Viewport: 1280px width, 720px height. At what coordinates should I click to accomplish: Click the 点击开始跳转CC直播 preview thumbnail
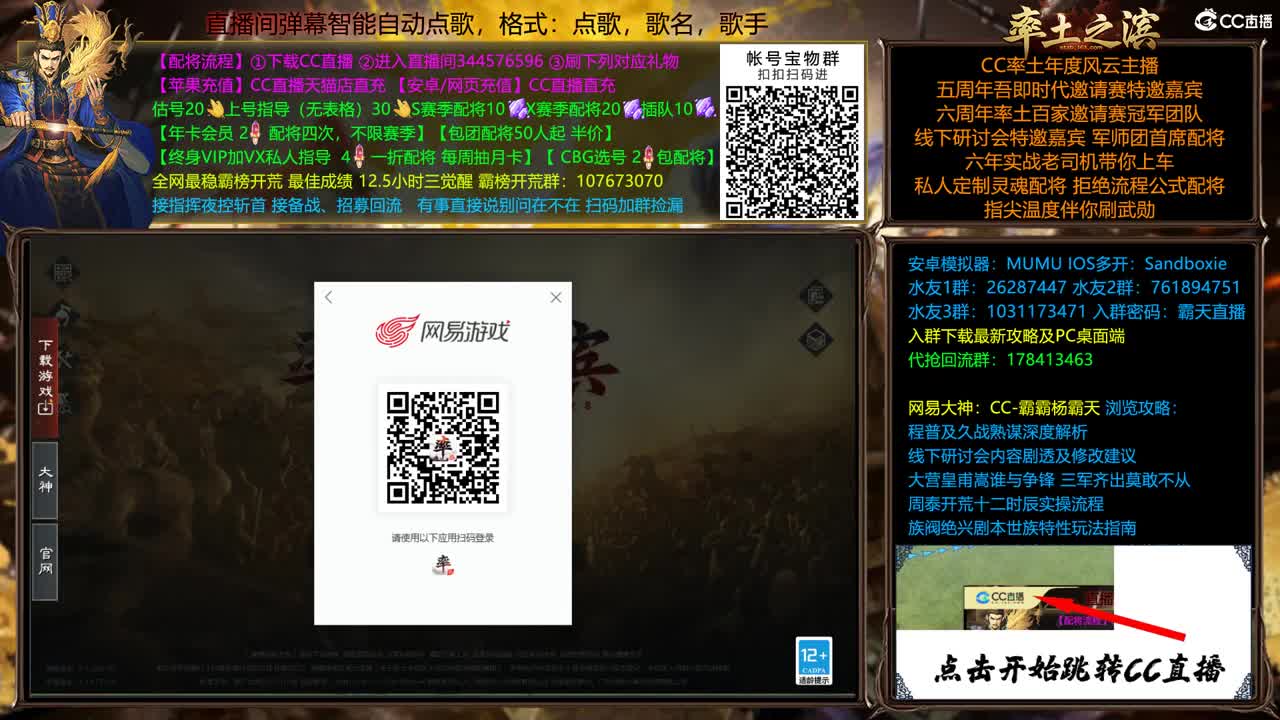pos(1073,621)
